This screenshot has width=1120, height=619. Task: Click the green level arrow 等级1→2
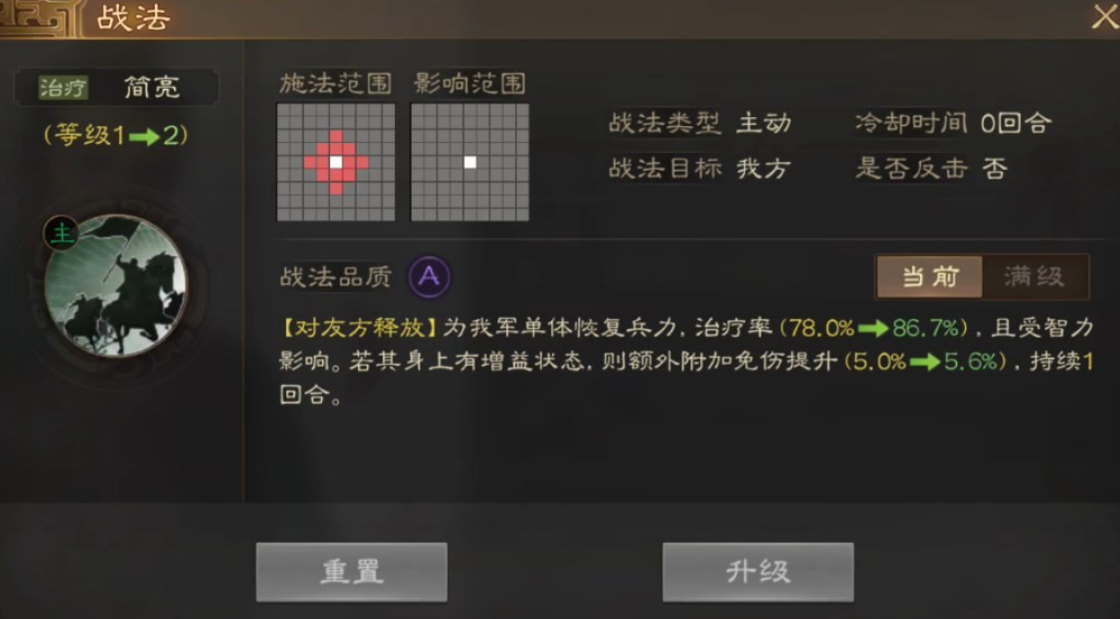tap(144, 136)
